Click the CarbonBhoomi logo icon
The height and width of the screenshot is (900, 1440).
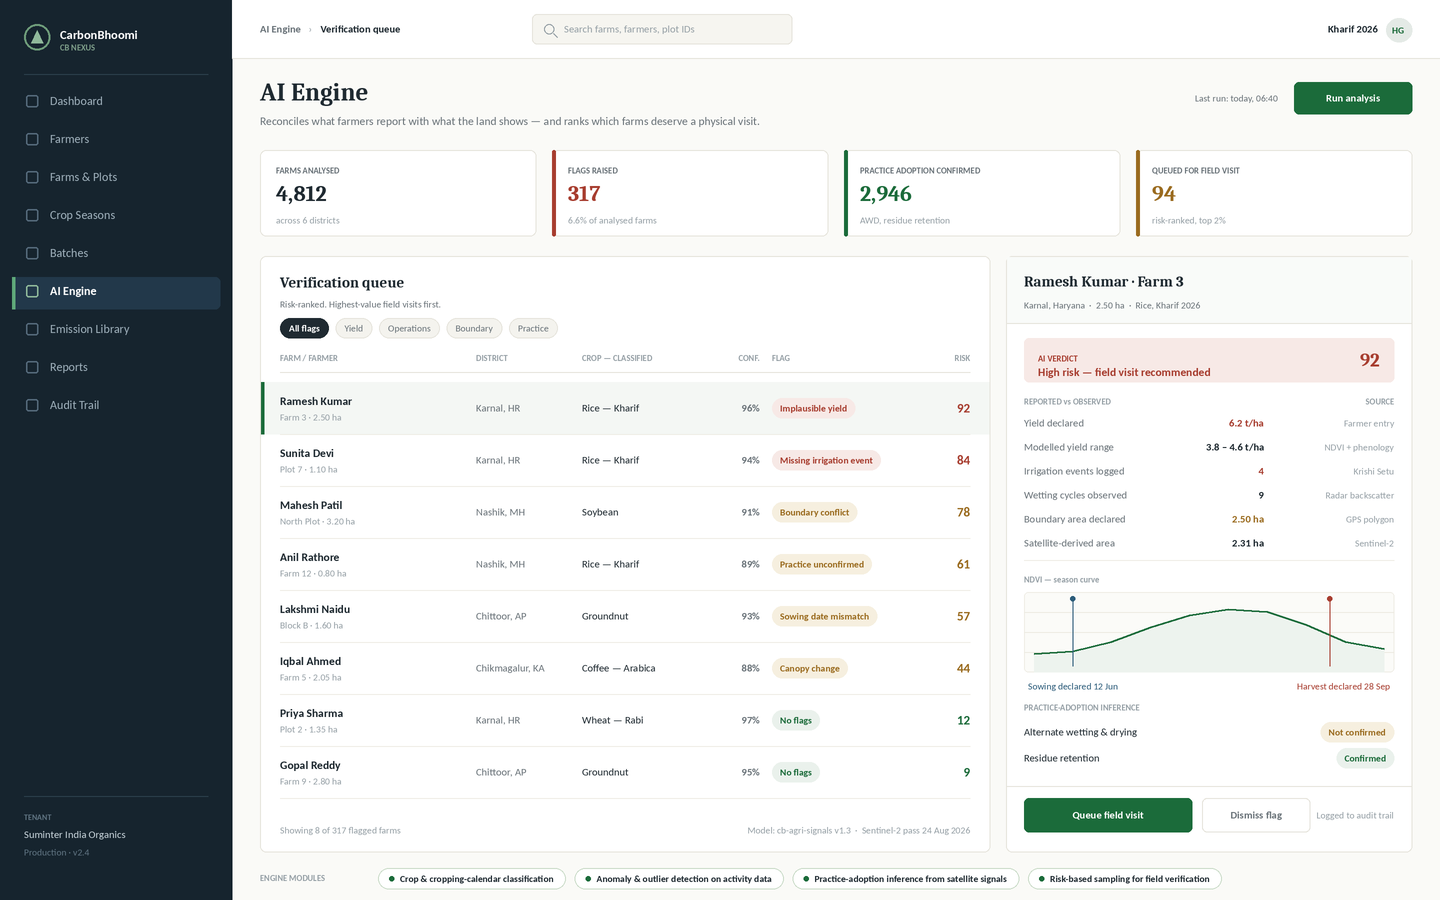[37, 38]
